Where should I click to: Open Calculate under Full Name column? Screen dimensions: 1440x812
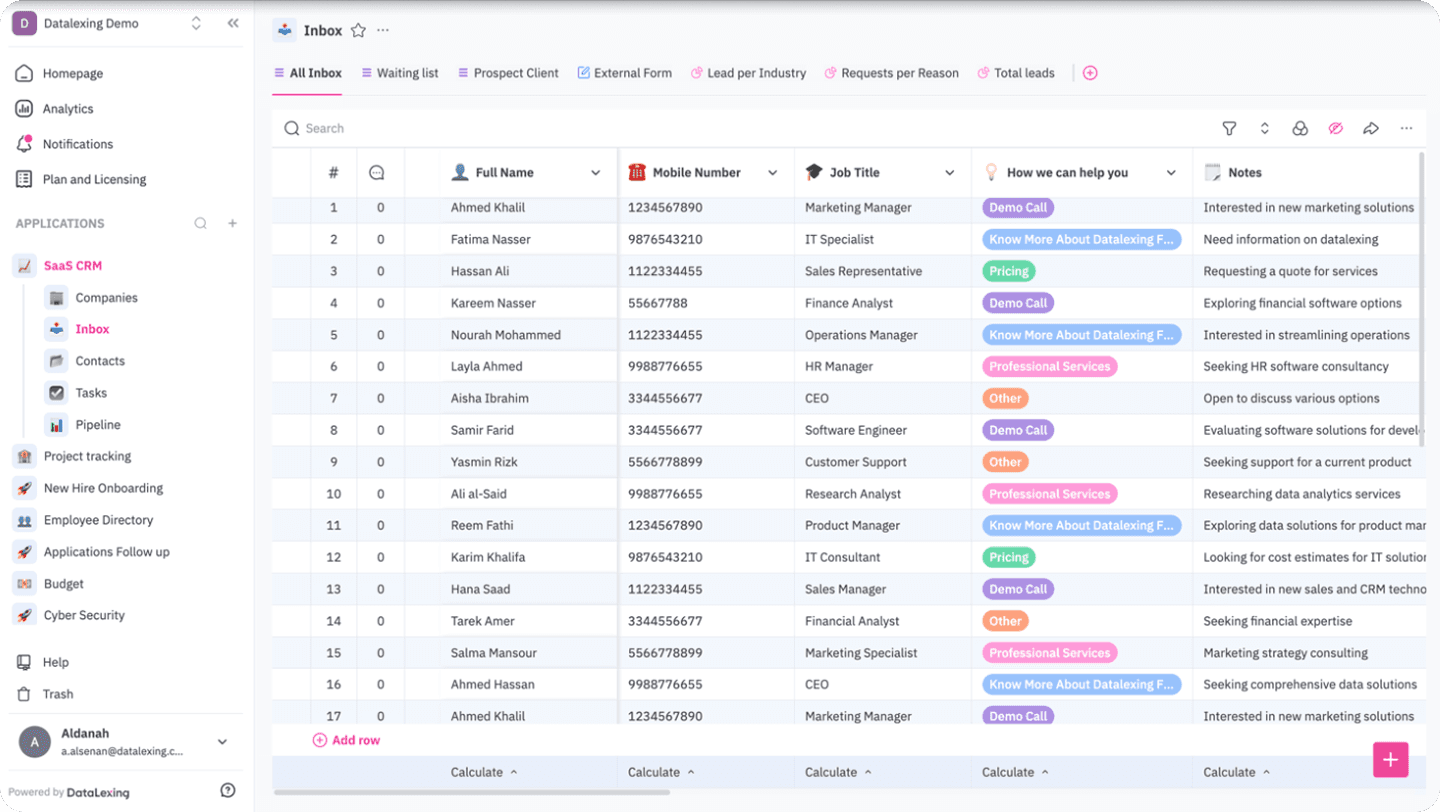(x=484, y=772)
